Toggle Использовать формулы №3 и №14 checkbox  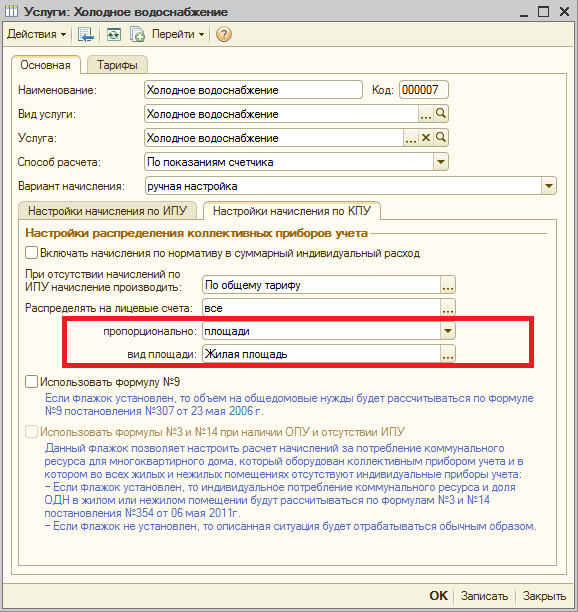pos(31,432)
